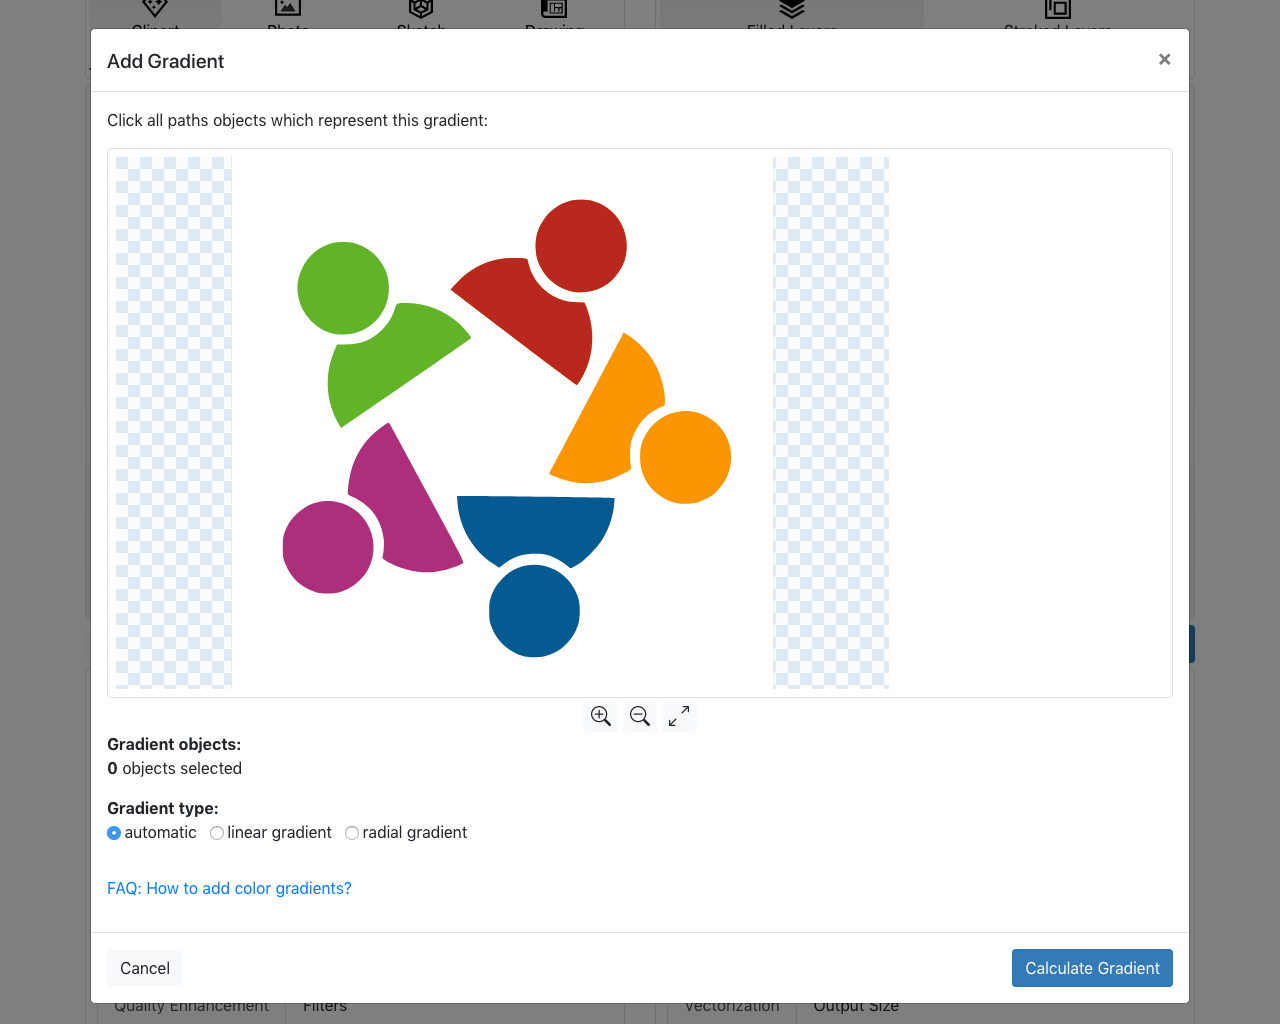1280x1024 pixels.
Task: Open the FAQ about color gradients
Action: coord(229,888)
